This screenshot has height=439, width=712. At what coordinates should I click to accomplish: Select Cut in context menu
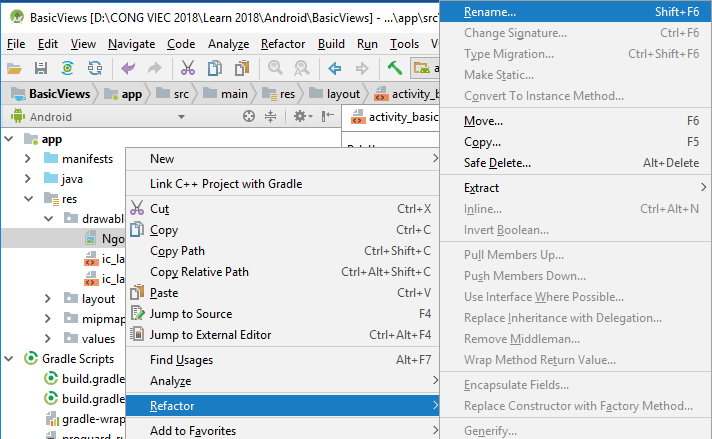click(x=282, y=209)
